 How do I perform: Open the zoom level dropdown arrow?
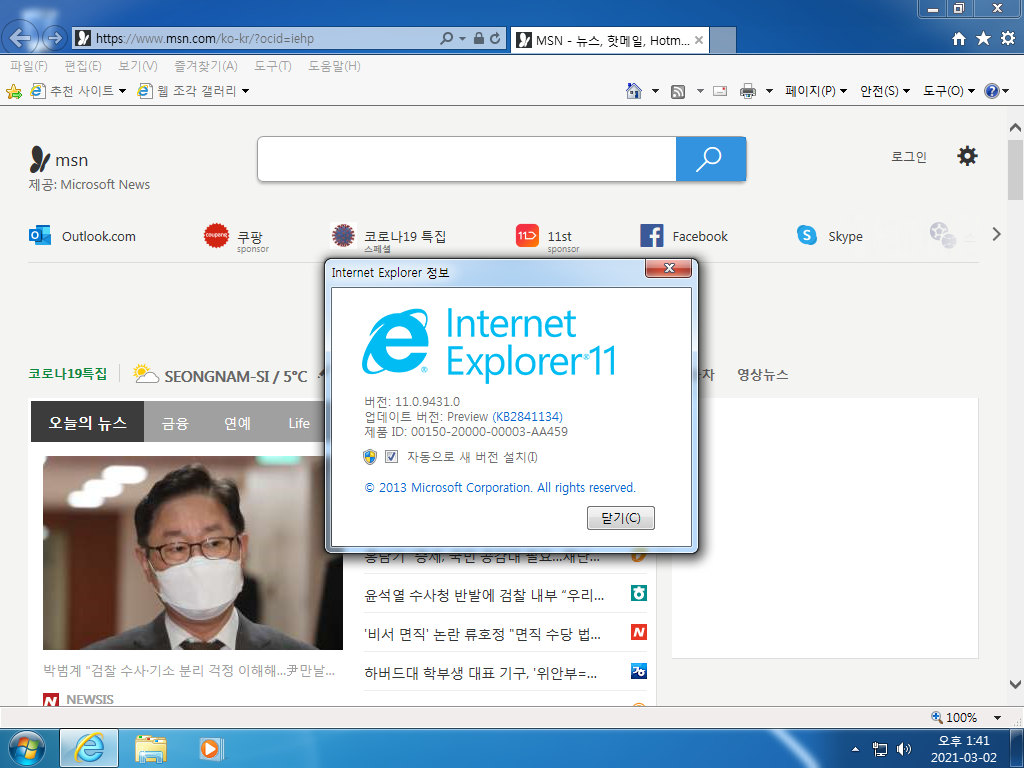(x=997, y=718)
